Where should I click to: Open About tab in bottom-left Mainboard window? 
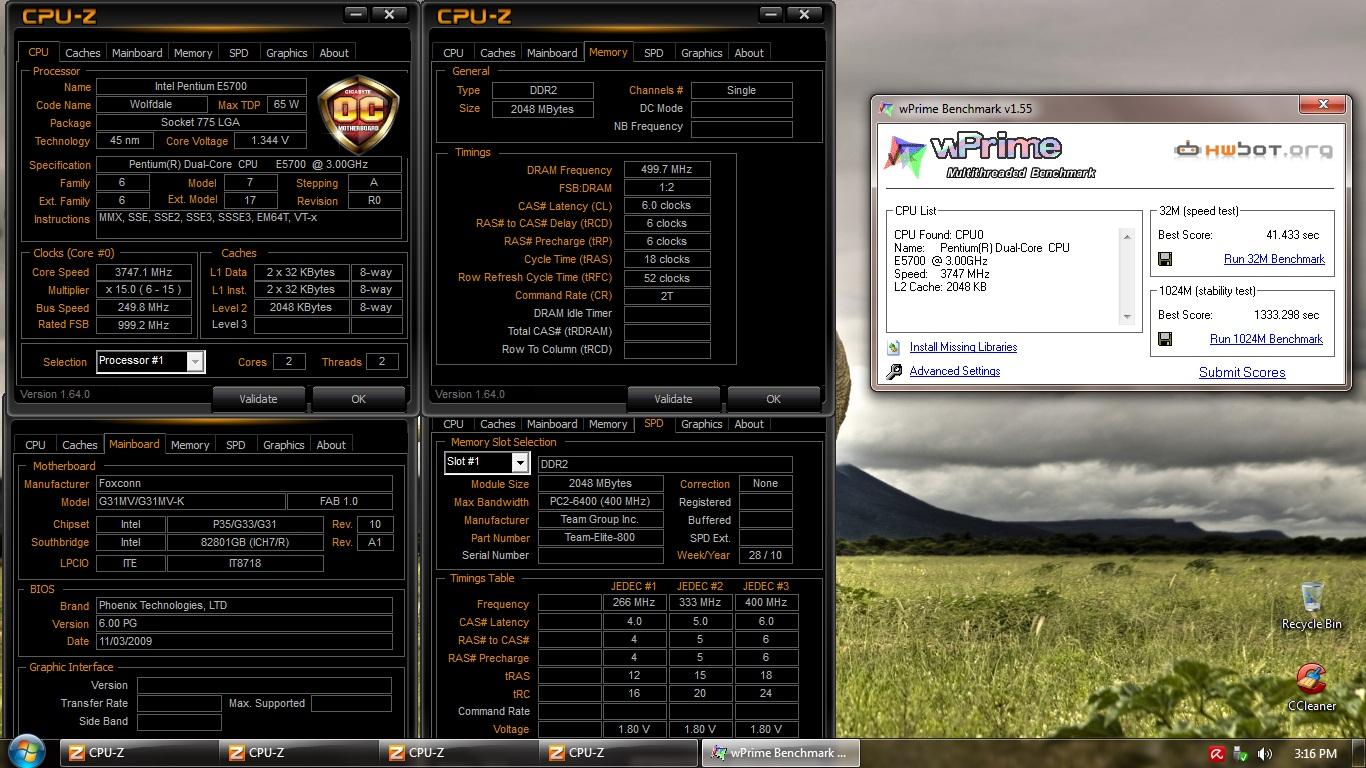pyautogui.click(x=331, y=445)
